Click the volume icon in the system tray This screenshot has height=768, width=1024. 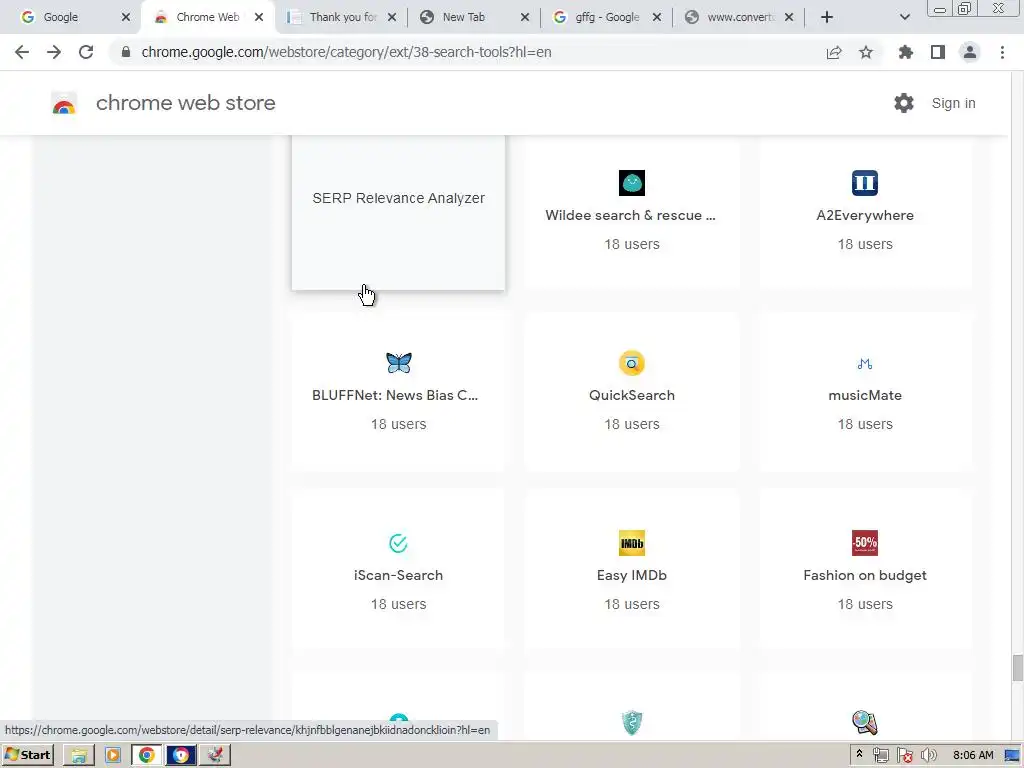929,755
